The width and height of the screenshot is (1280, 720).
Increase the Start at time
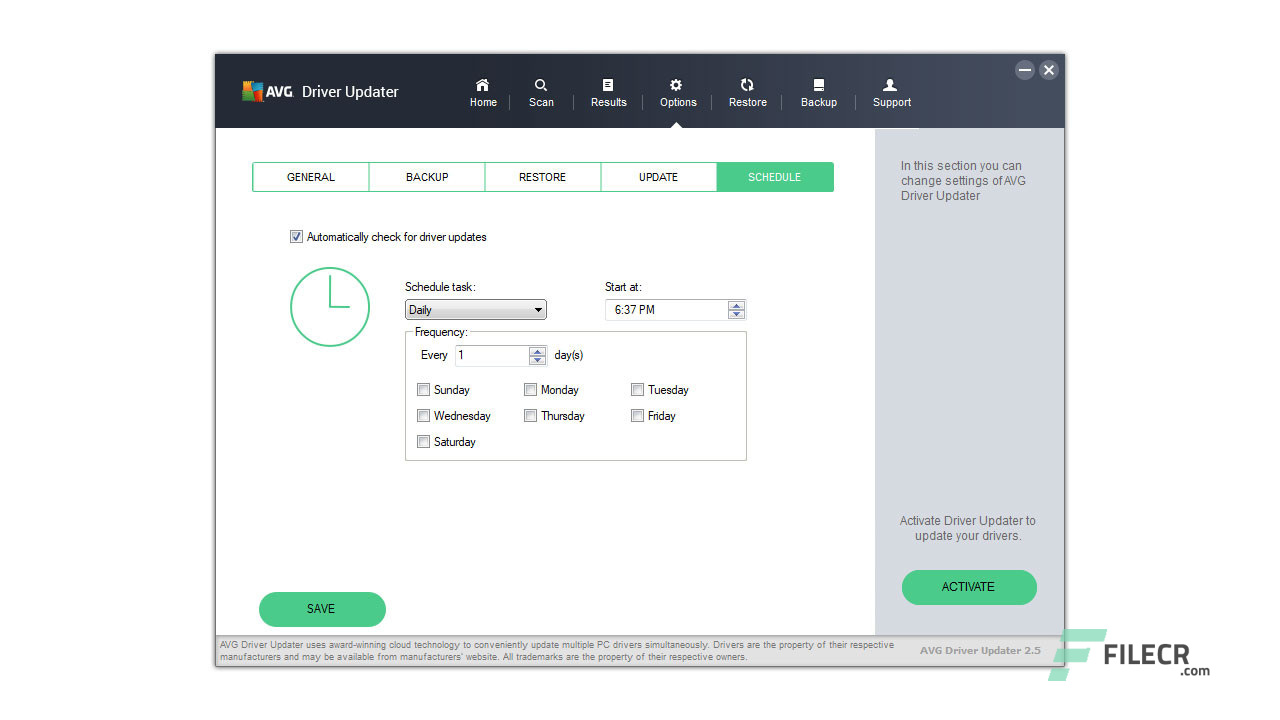pos(737,306)
